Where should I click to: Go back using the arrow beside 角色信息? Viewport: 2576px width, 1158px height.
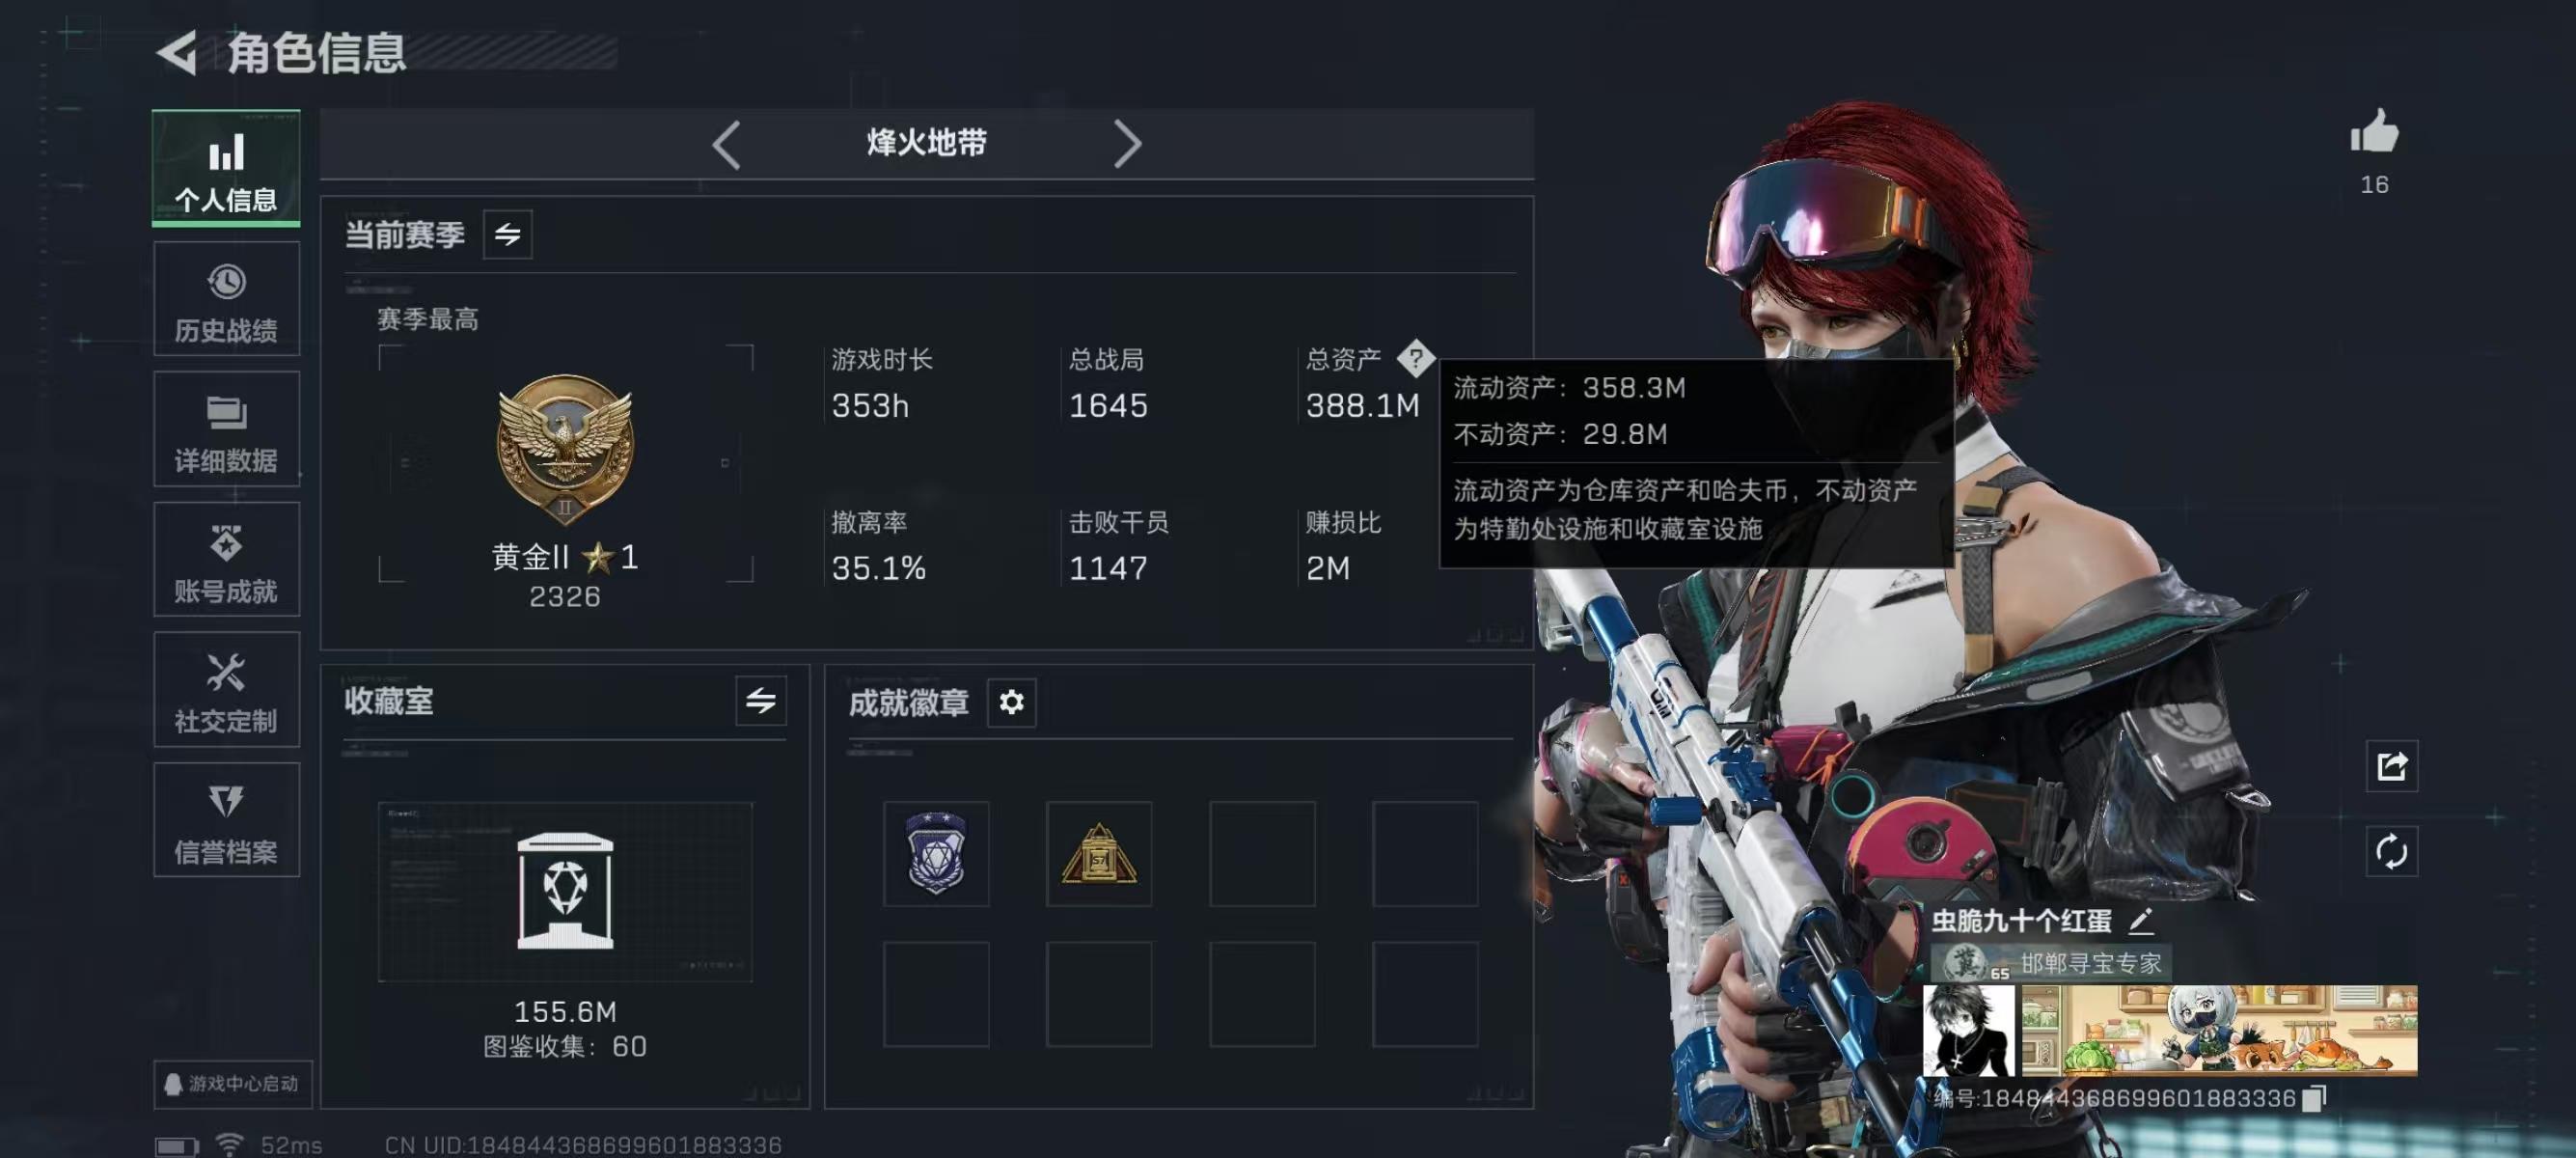[x=178, y=53]
